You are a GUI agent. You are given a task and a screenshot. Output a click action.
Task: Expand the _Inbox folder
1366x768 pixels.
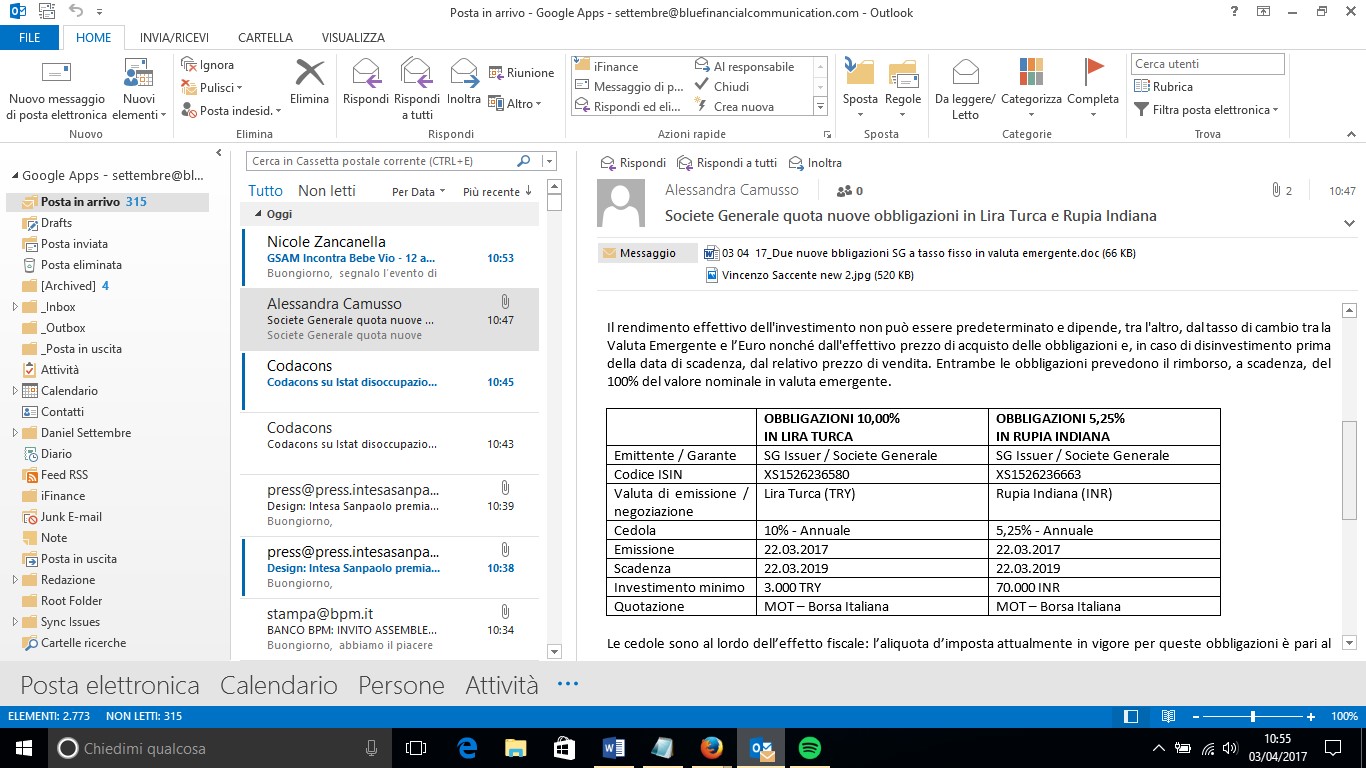pyautogui.click(x=15, y=307)
